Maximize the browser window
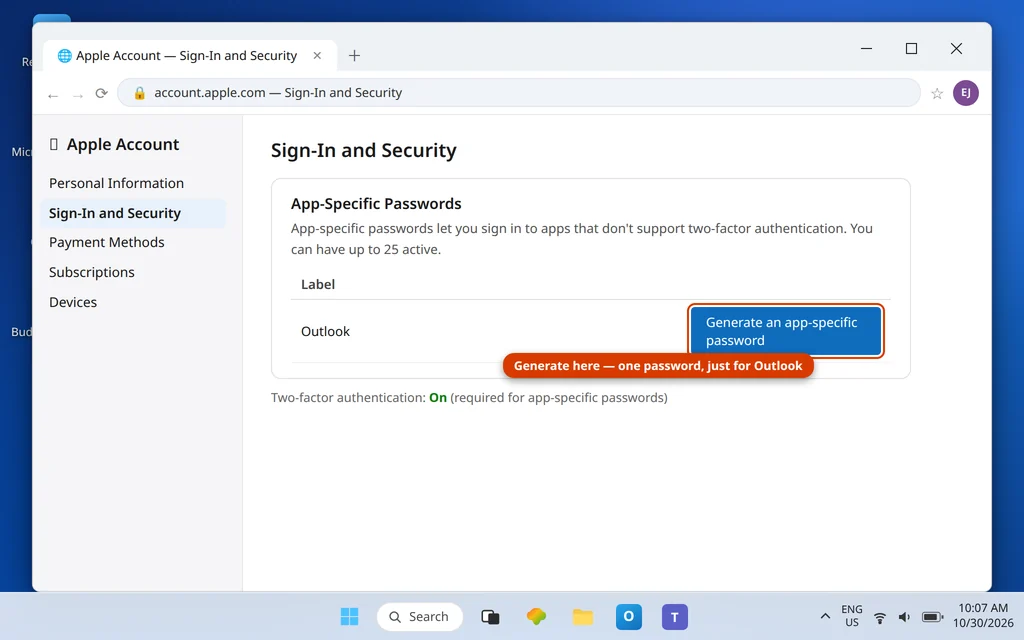 911,48
